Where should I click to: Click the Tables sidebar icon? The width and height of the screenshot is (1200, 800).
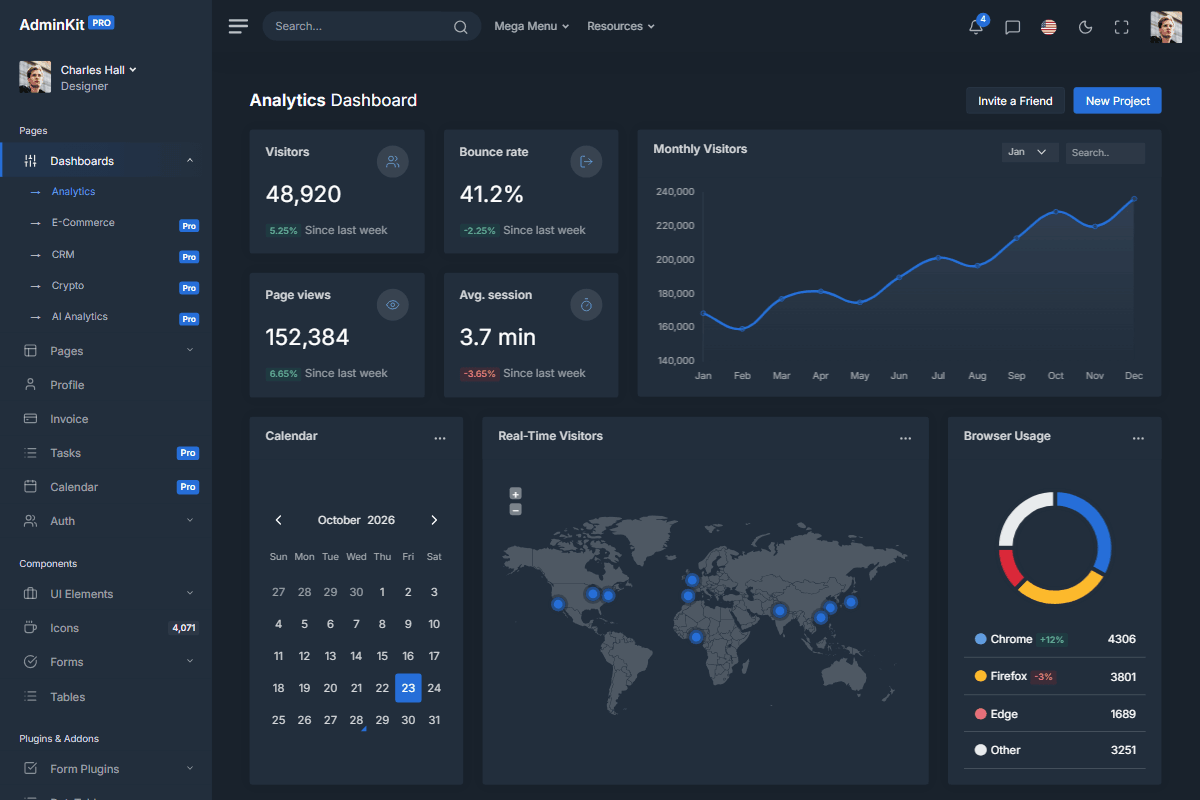click(x=30, y=697)
